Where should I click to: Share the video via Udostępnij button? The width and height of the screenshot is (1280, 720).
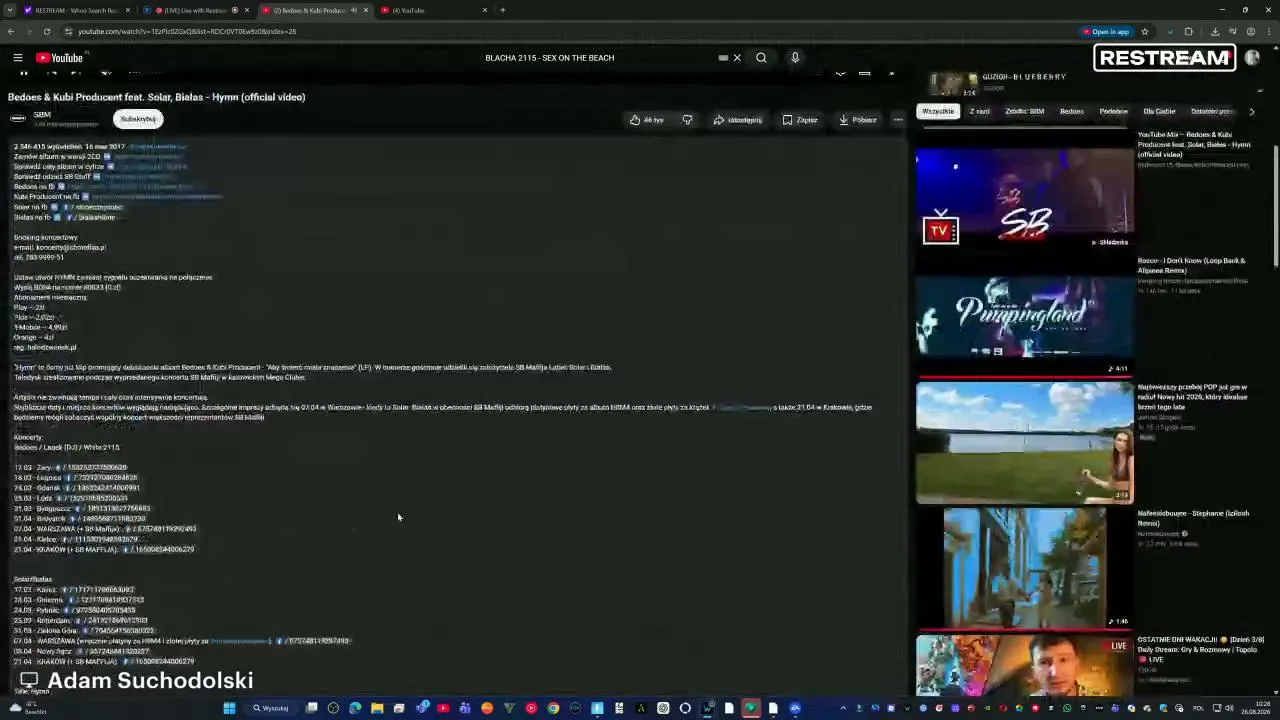[738, 120]
